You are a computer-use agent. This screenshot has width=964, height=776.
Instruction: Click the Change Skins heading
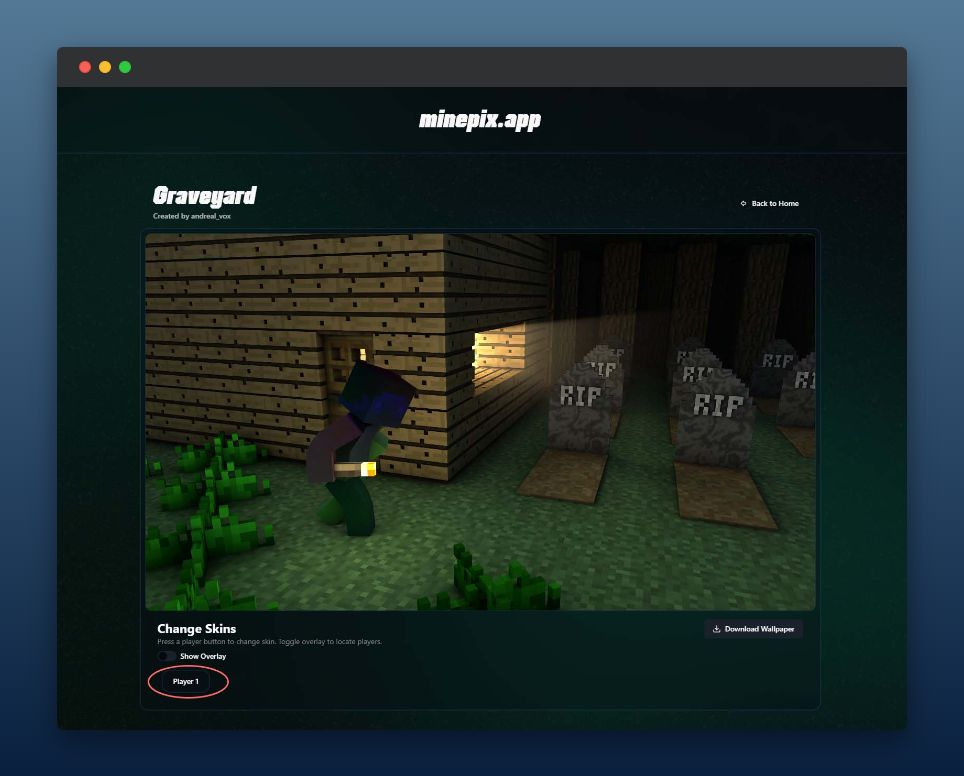tap(197, 628)
